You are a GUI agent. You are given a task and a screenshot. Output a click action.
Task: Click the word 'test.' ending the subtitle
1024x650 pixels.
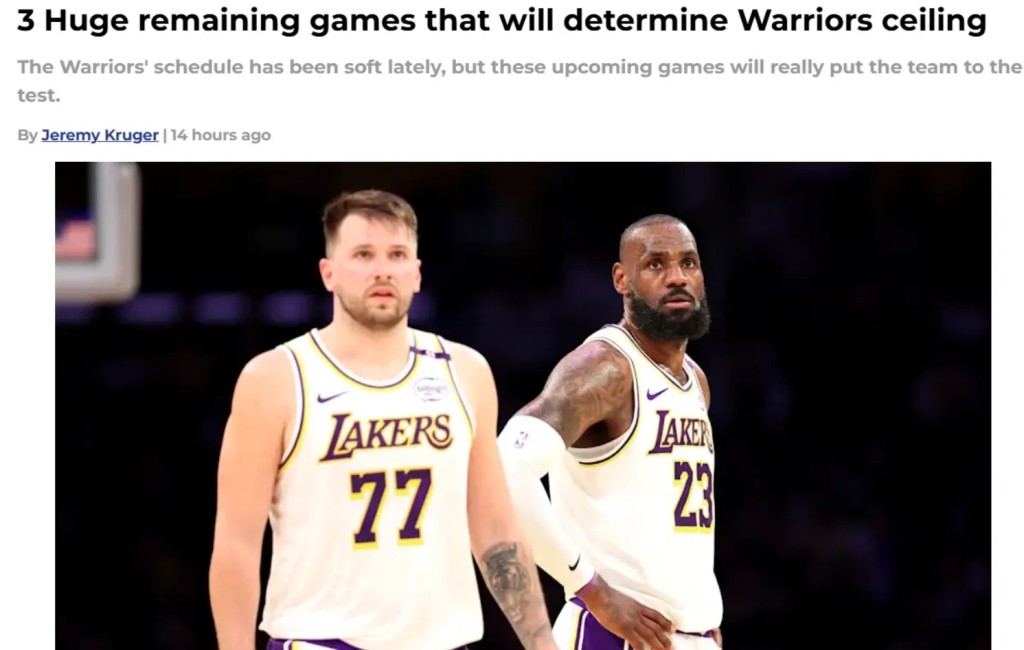tap(39, 95)
